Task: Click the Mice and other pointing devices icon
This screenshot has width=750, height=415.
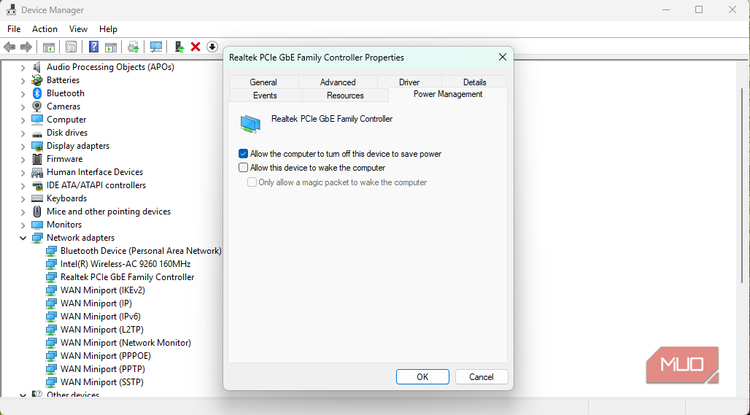Action: click(37, 211)
